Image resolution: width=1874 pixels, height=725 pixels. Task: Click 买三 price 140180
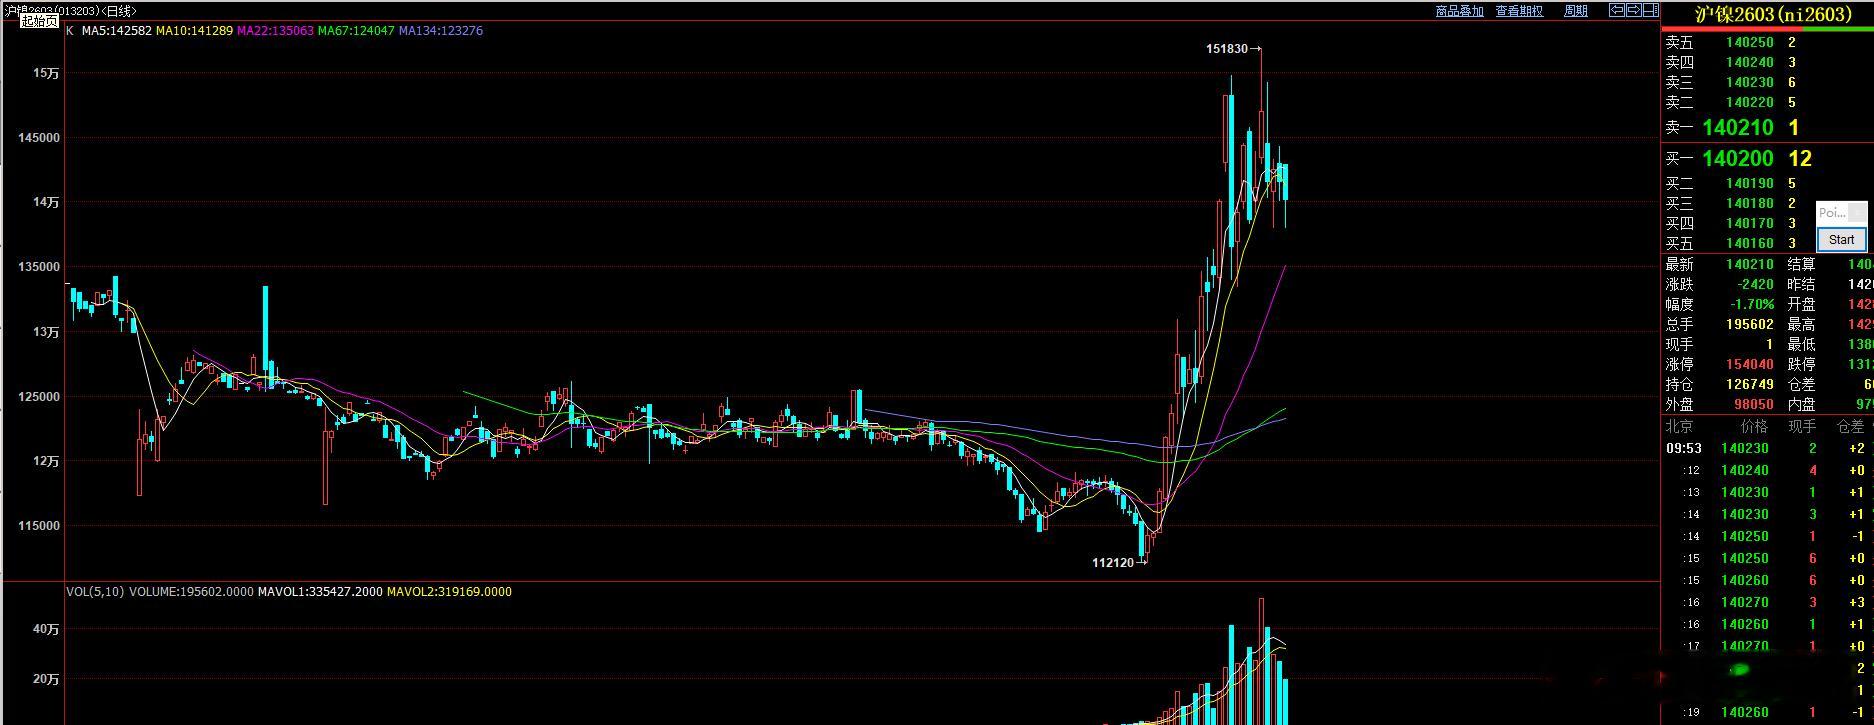[1750, 204]
